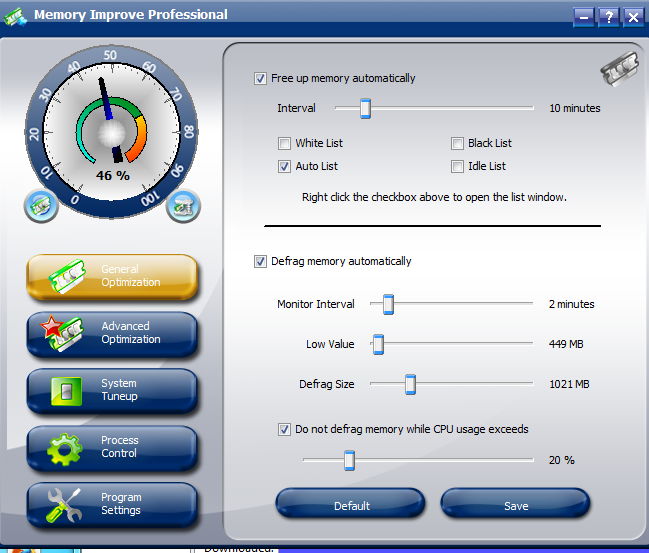This screenshot has width=649, height=553.
Task: Click the '20 %' CPU usage value
Action: pos(562,460)
